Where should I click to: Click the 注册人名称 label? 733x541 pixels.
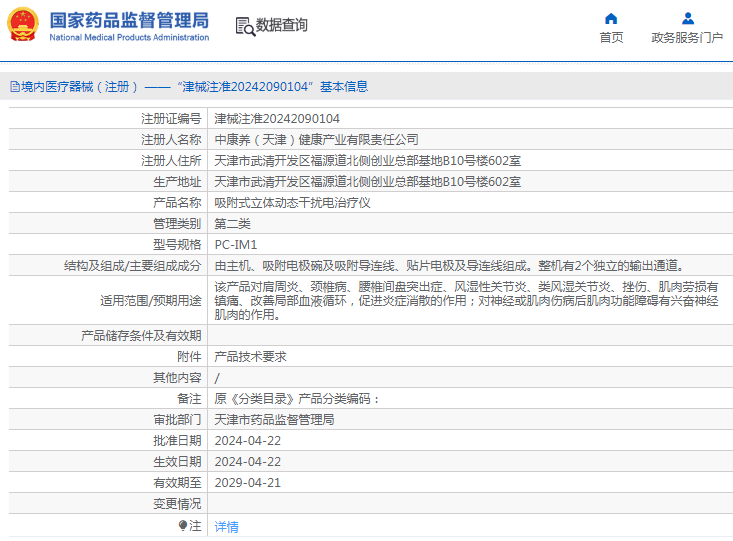[171, 140]
